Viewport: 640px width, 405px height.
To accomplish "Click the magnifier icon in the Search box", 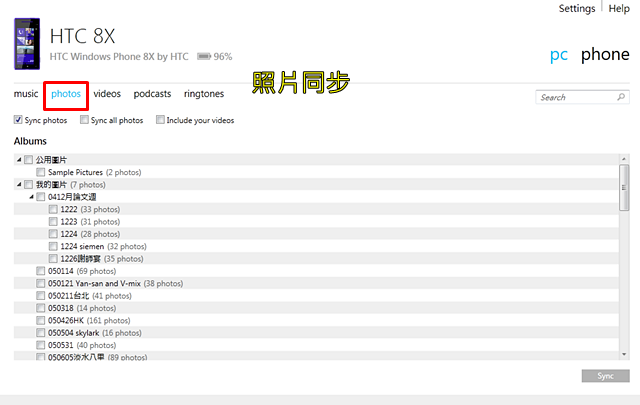I will pyautogui.click(x=621, y=97).
